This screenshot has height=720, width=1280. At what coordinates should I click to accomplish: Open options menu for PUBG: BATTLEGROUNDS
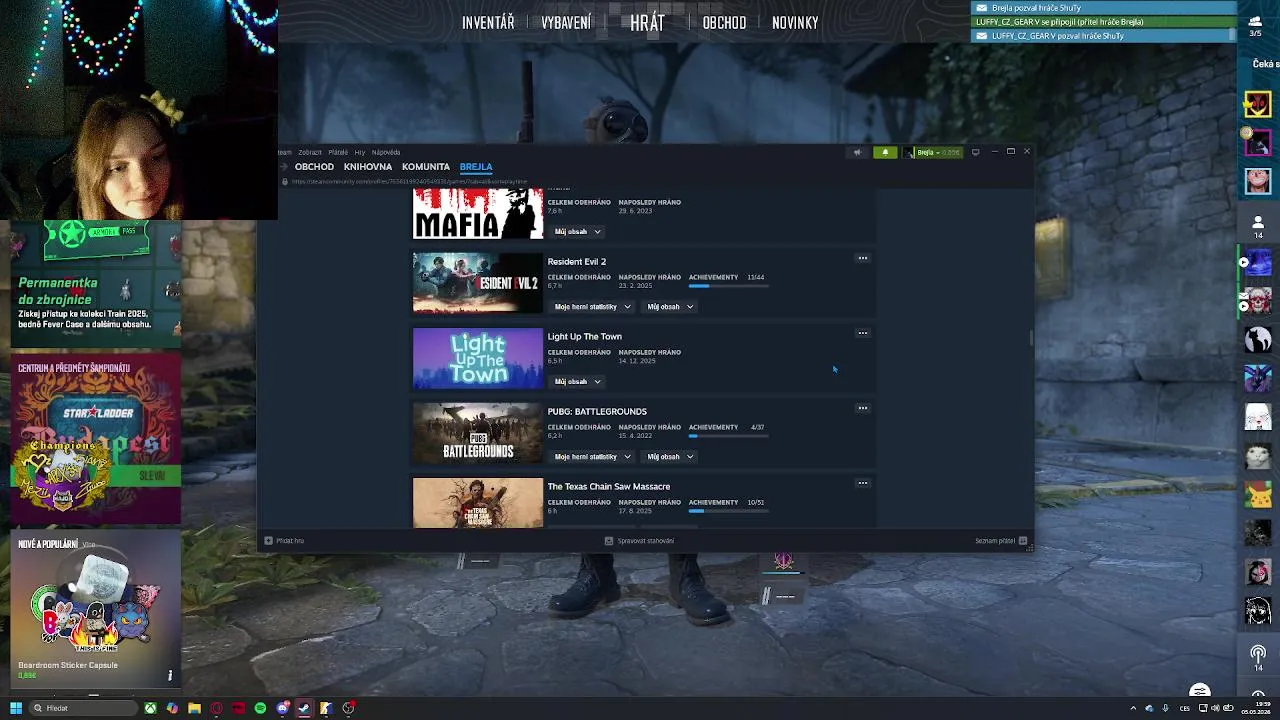(x=862, y=408)
